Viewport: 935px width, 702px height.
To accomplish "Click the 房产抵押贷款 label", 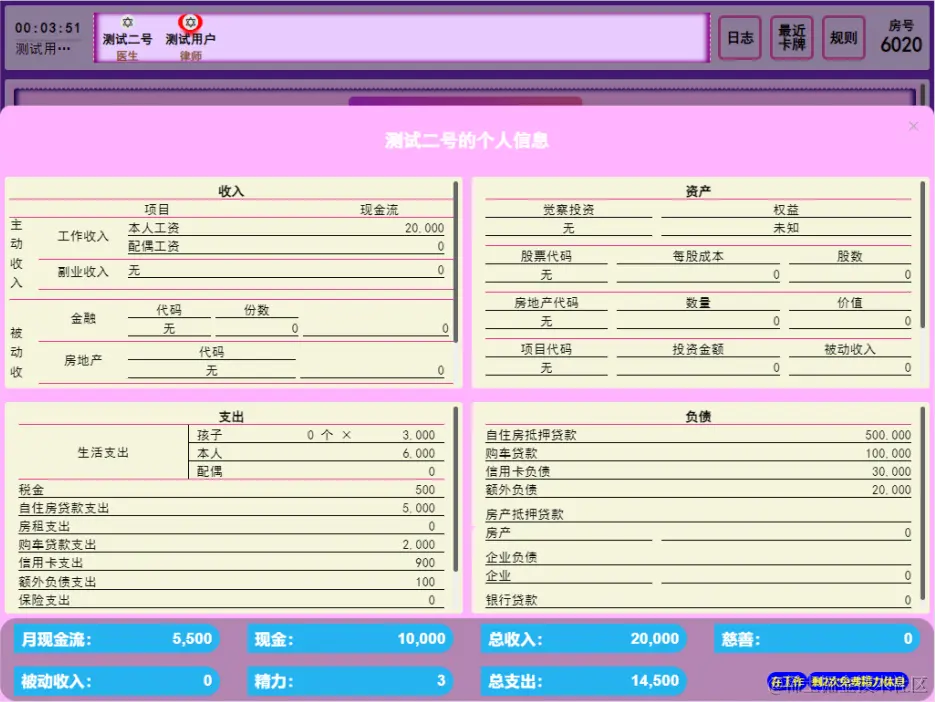I will [x=524, y=514].
